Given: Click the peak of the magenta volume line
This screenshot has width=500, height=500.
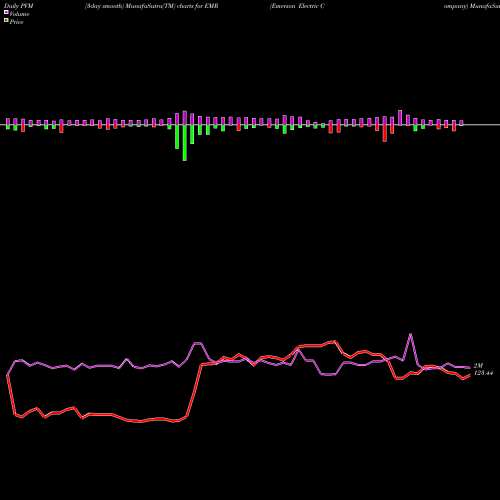Looking at the screenshot, I should [x=410, y=334].
